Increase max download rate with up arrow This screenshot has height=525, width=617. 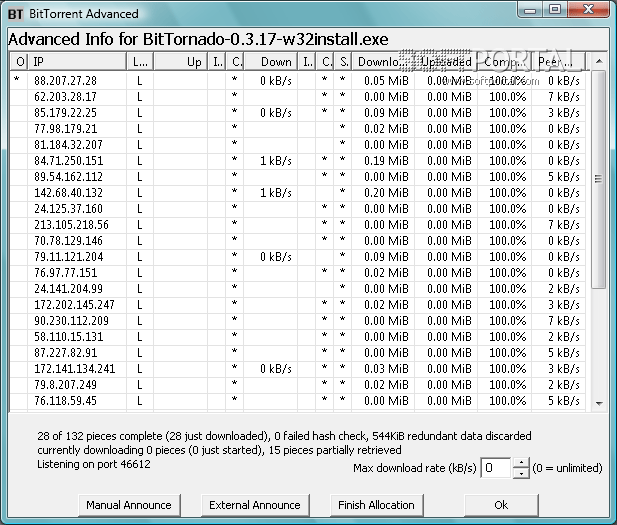[521, 462]
